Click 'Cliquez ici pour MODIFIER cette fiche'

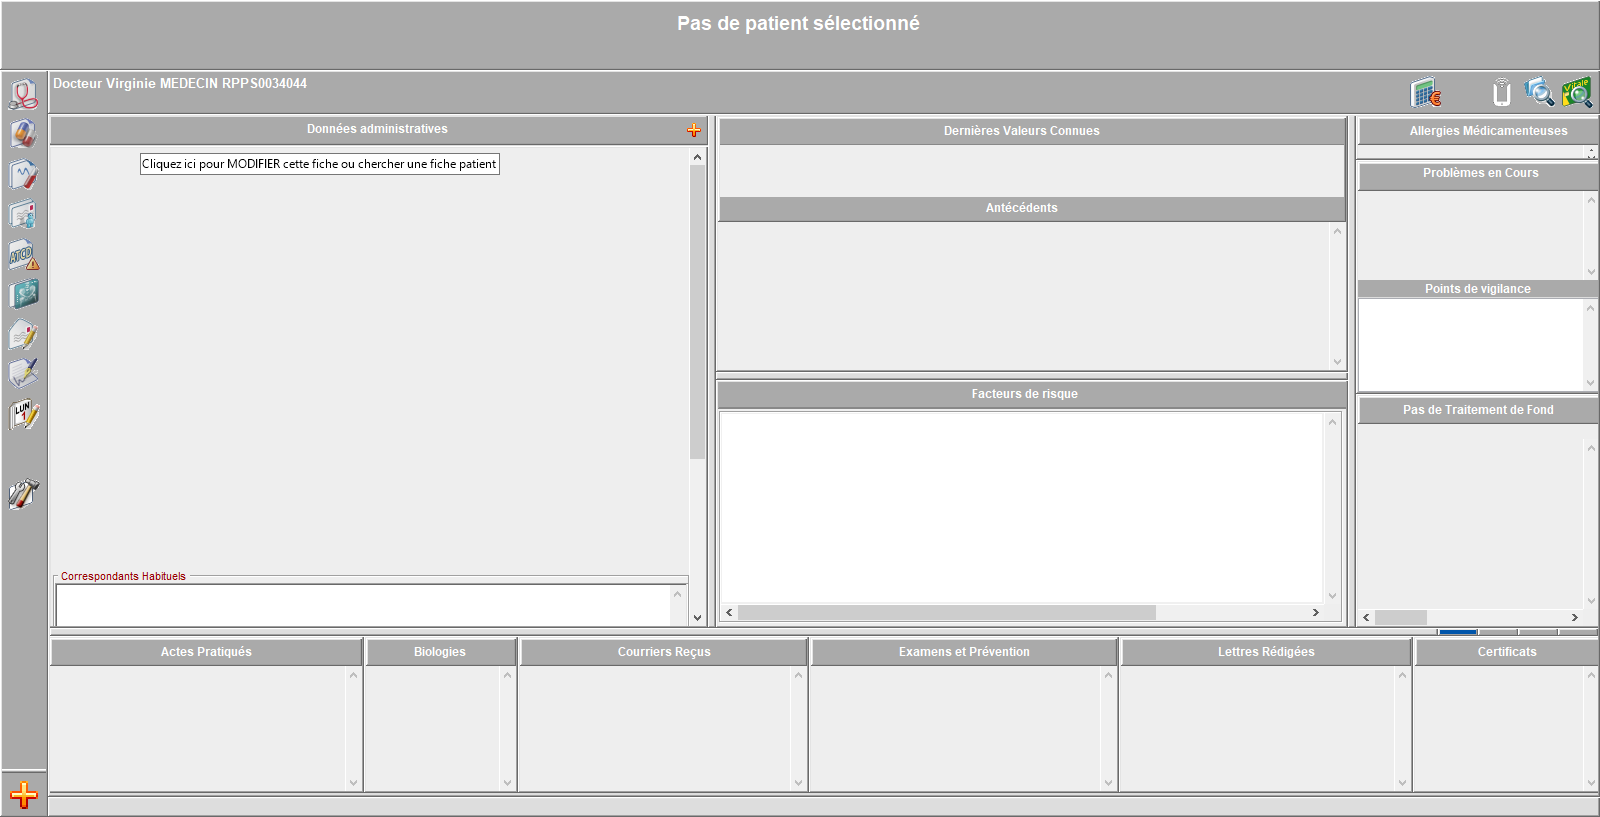pos(319,164)
